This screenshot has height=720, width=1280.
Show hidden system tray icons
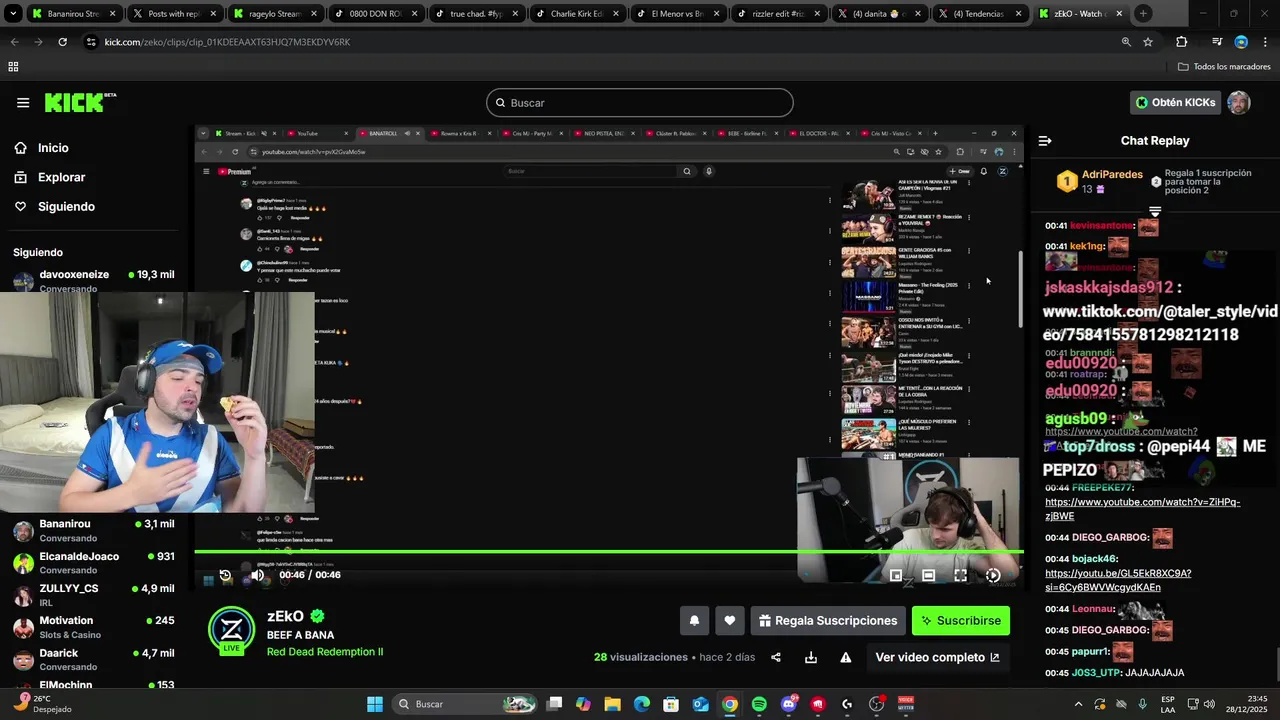[x=1078, y=704]
